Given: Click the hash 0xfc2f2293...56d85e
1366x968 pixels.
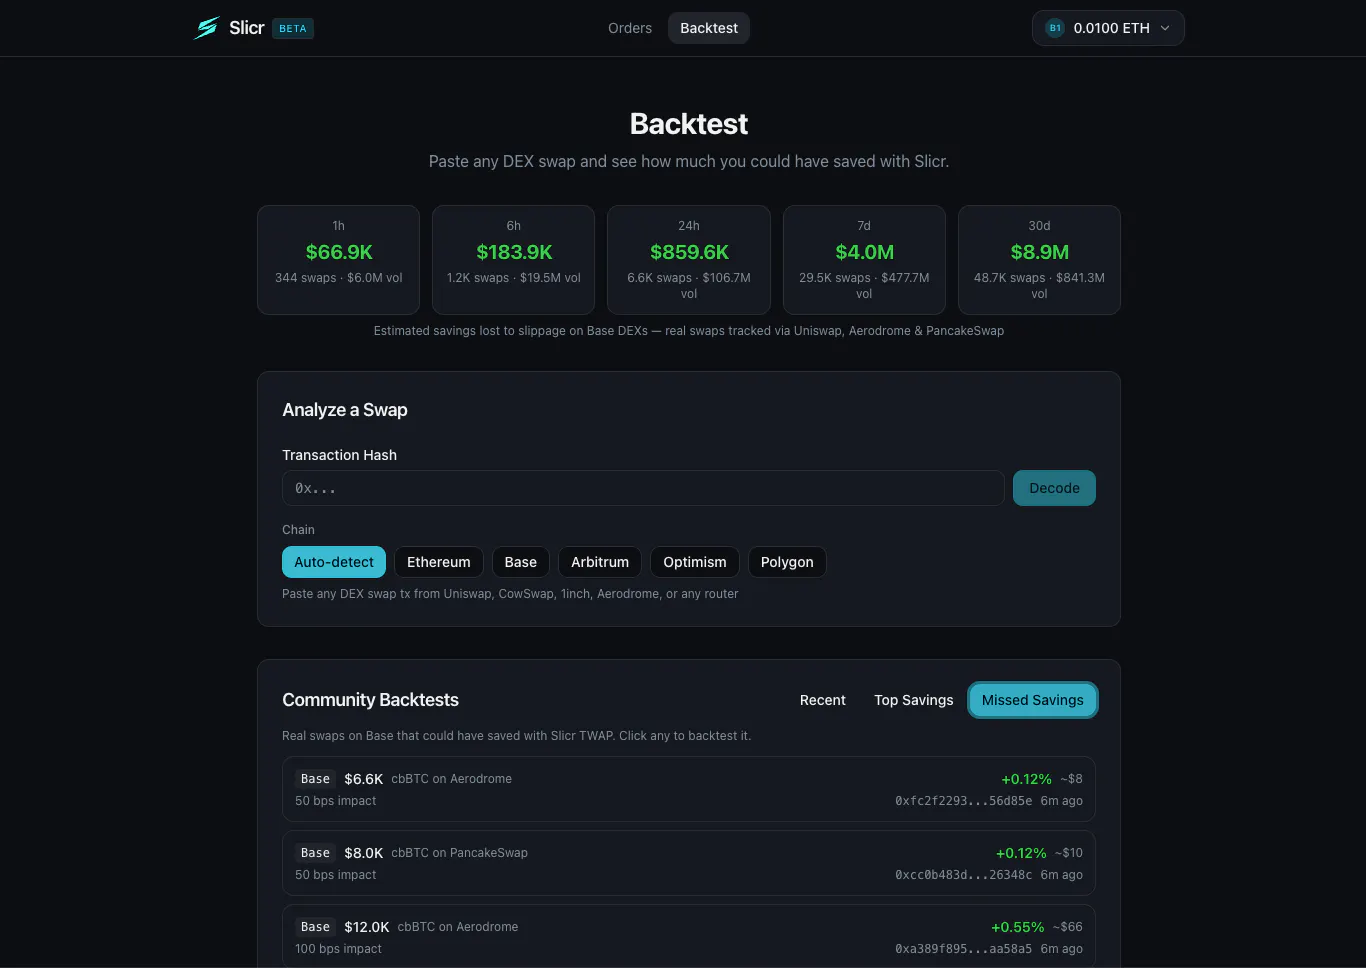Looking at the screenshot, I should pyautogui.click(x=963, y=801).
